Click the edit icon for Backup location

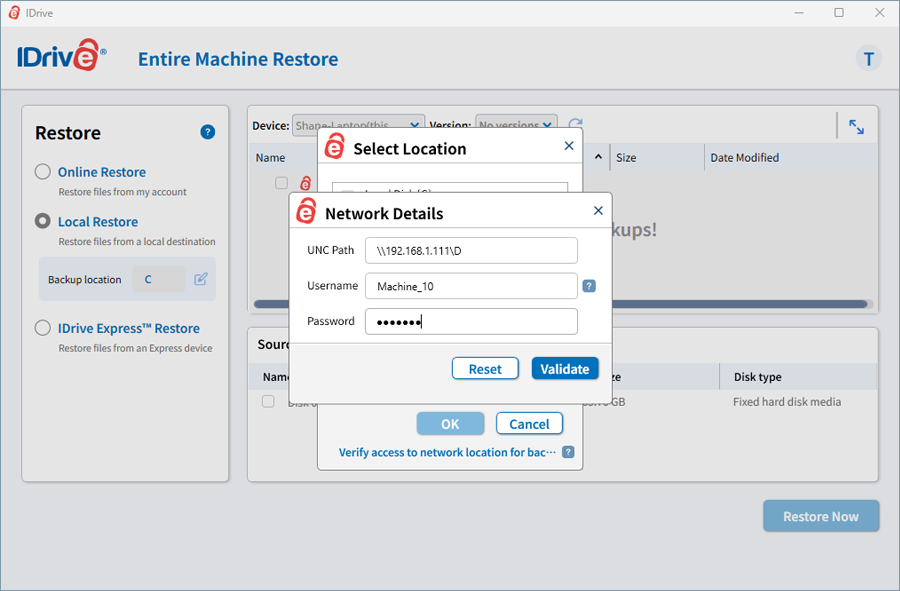tap(201, 279)
